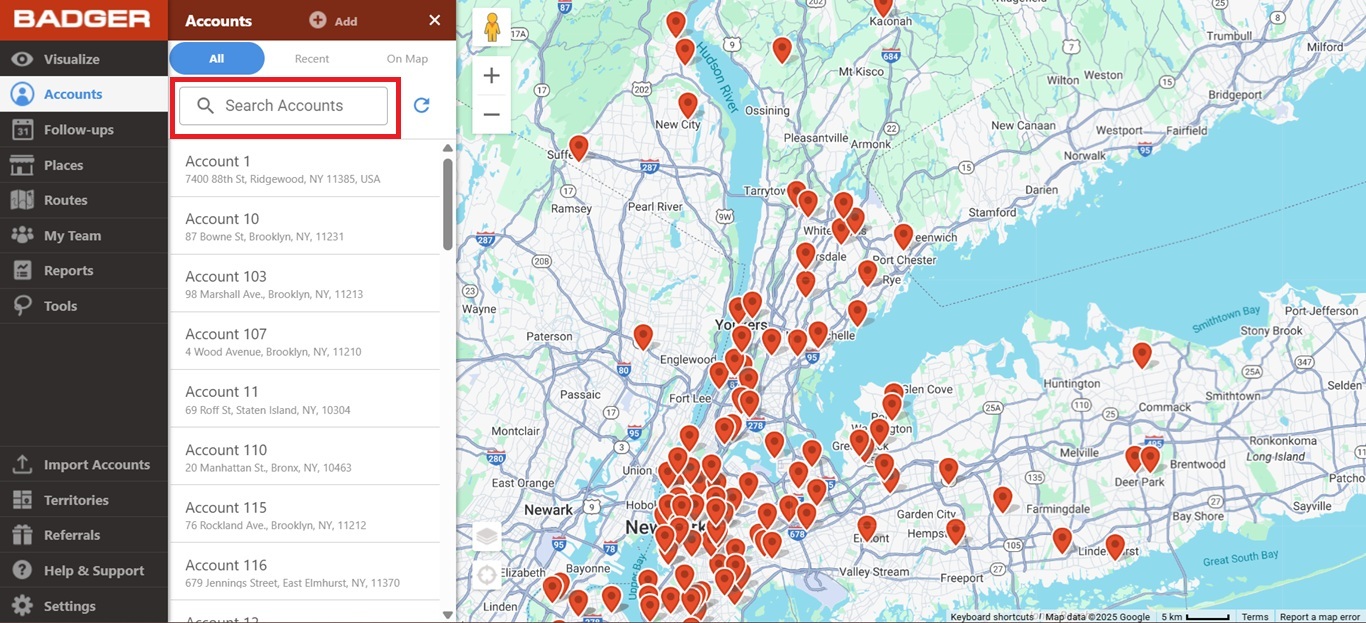Open the Territories page
Image resolution: width=1366 pixels, height=623 pixels.
point(84,500)
